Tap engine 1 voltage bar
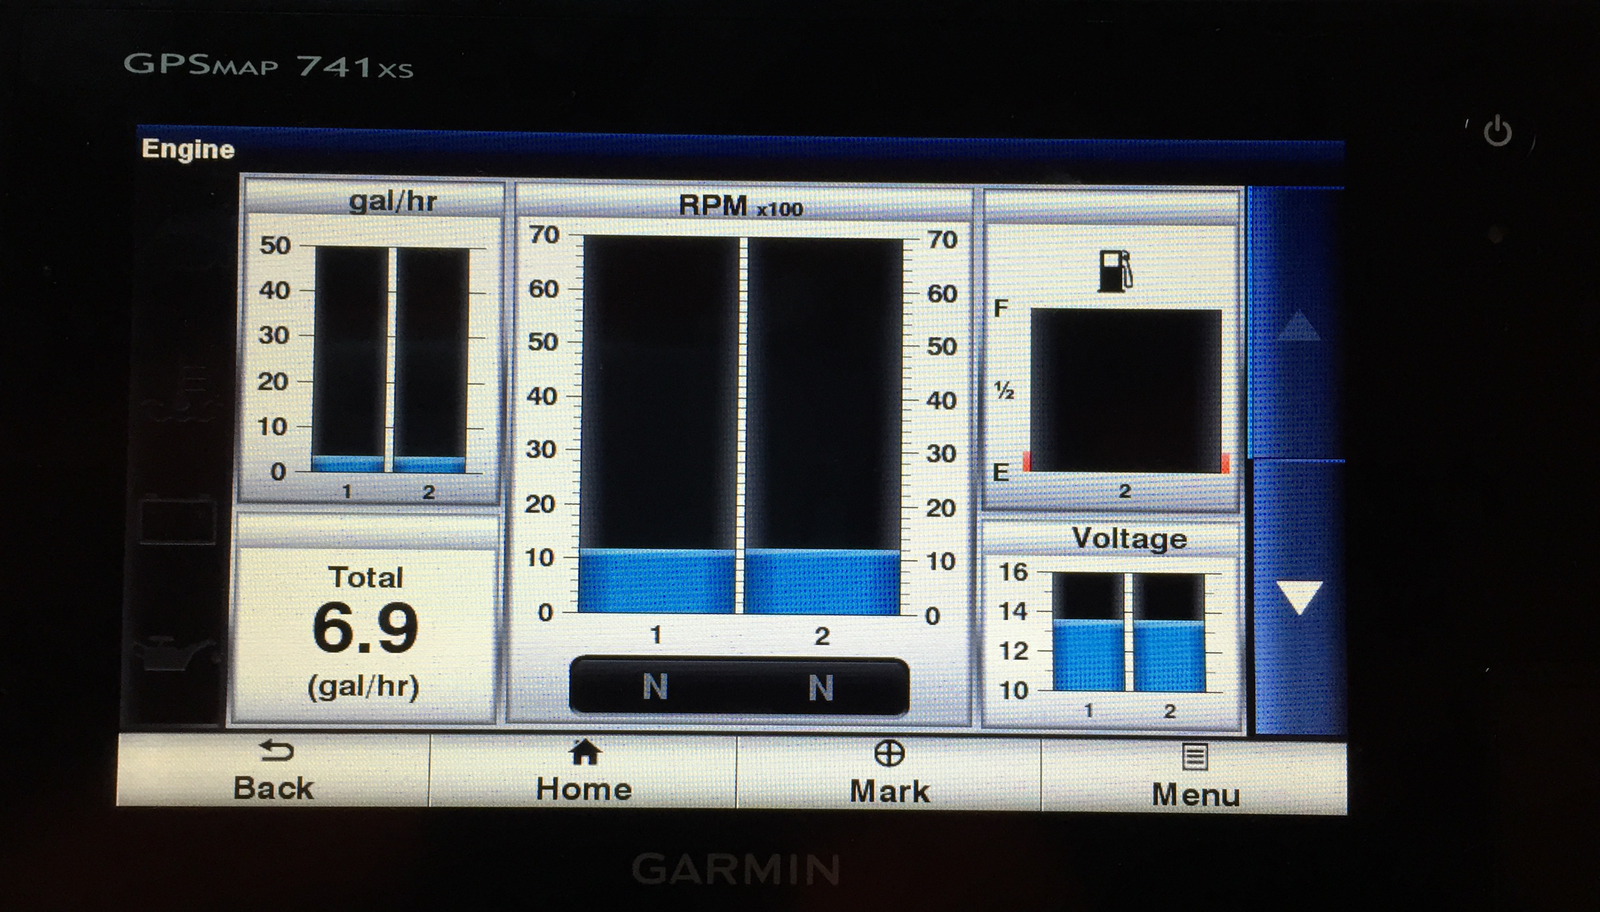The width and height of the screenshot is (1600, 912). [x=1089, y=632]
